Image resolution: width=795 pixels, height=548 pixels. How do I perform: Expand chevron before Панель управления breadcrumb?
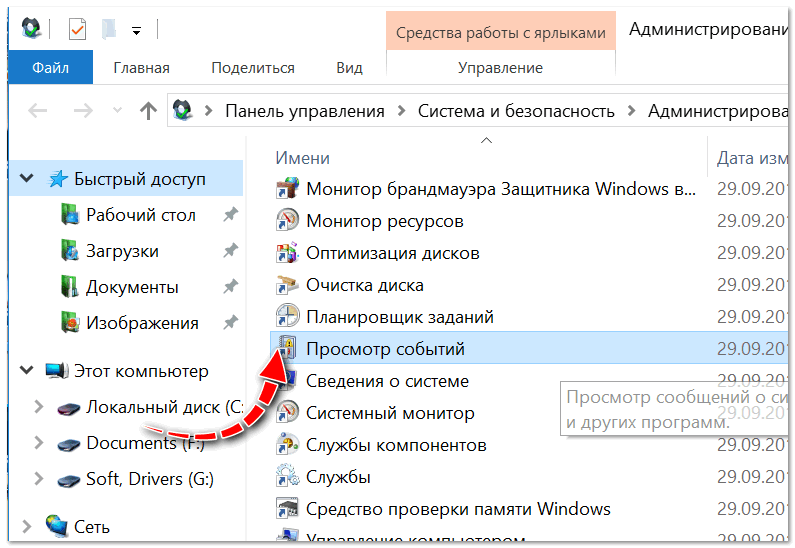click(x=208, y=111)
